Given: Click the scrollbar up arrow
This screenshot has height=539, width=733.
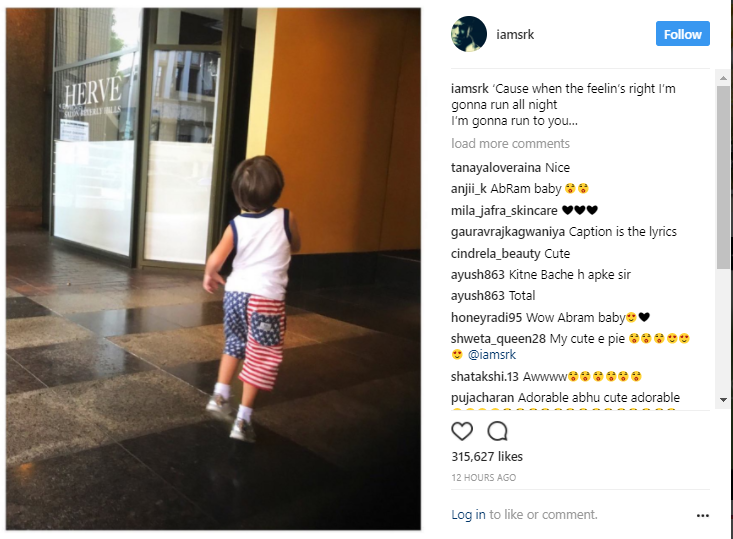Looking at the screenshot, I should coord(723,78).
